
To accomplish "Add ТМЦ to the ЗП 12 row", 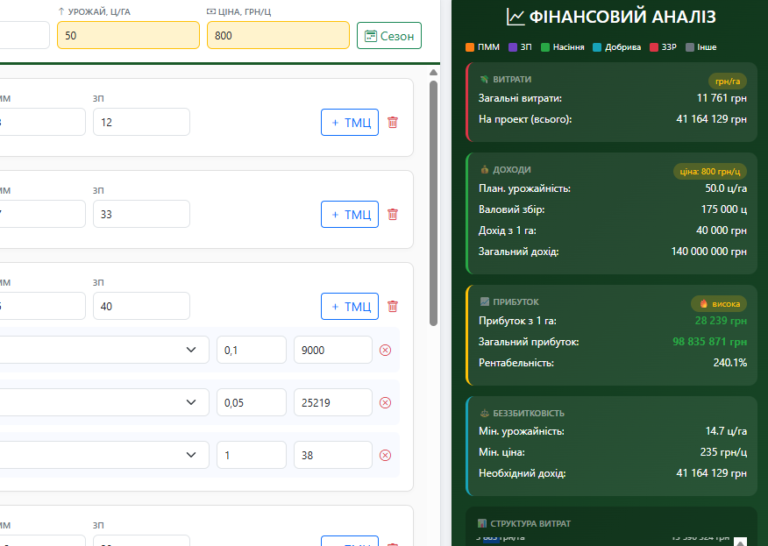I will click(350, 123).
